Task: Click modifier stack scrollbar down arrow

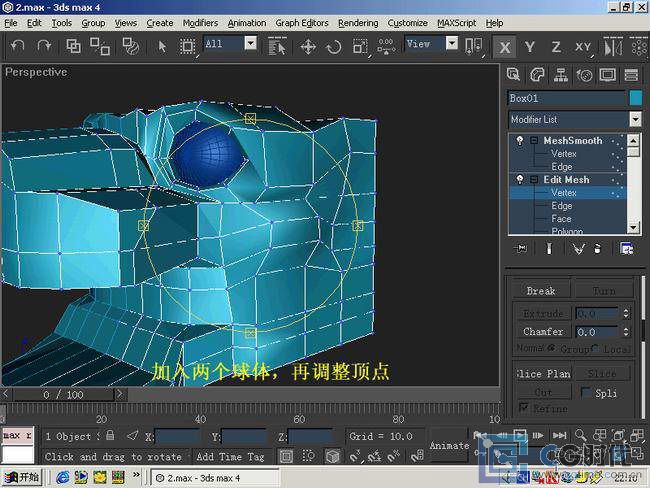Action: pyautogui.click(x=633, y=227)
